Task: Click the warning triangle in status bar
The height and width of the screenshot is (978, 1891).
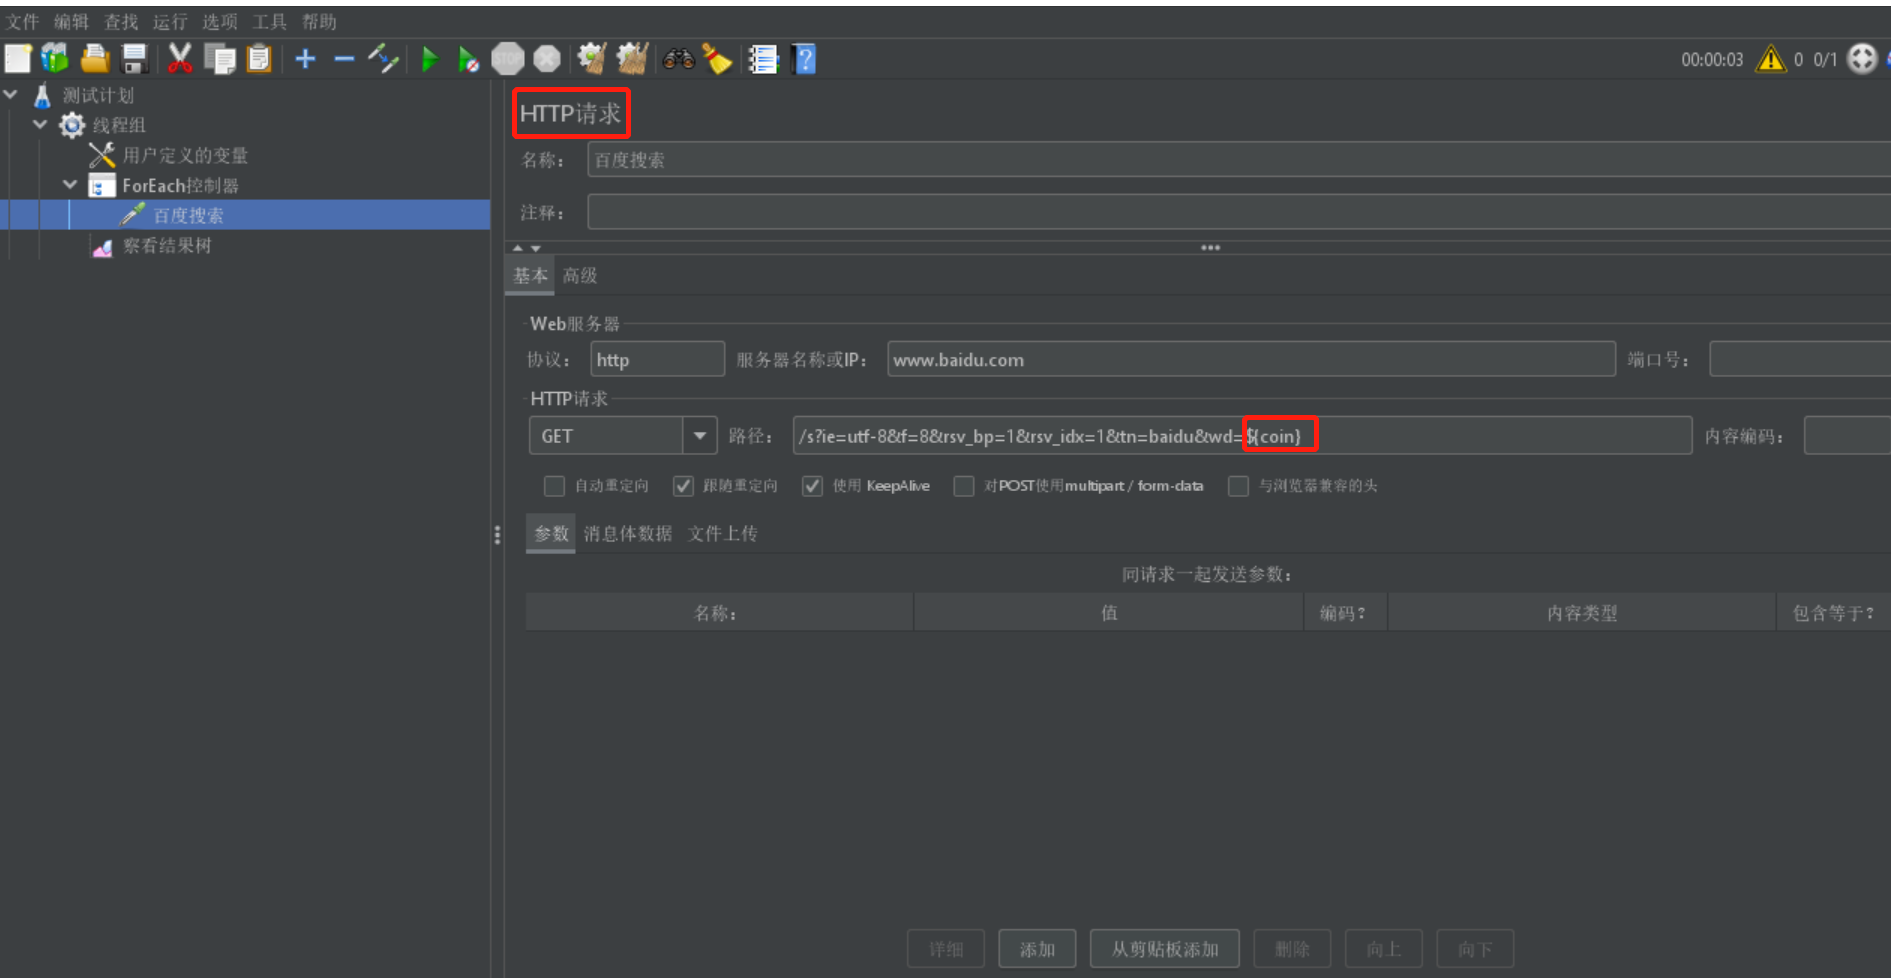Action: (x=1772, y=59)
